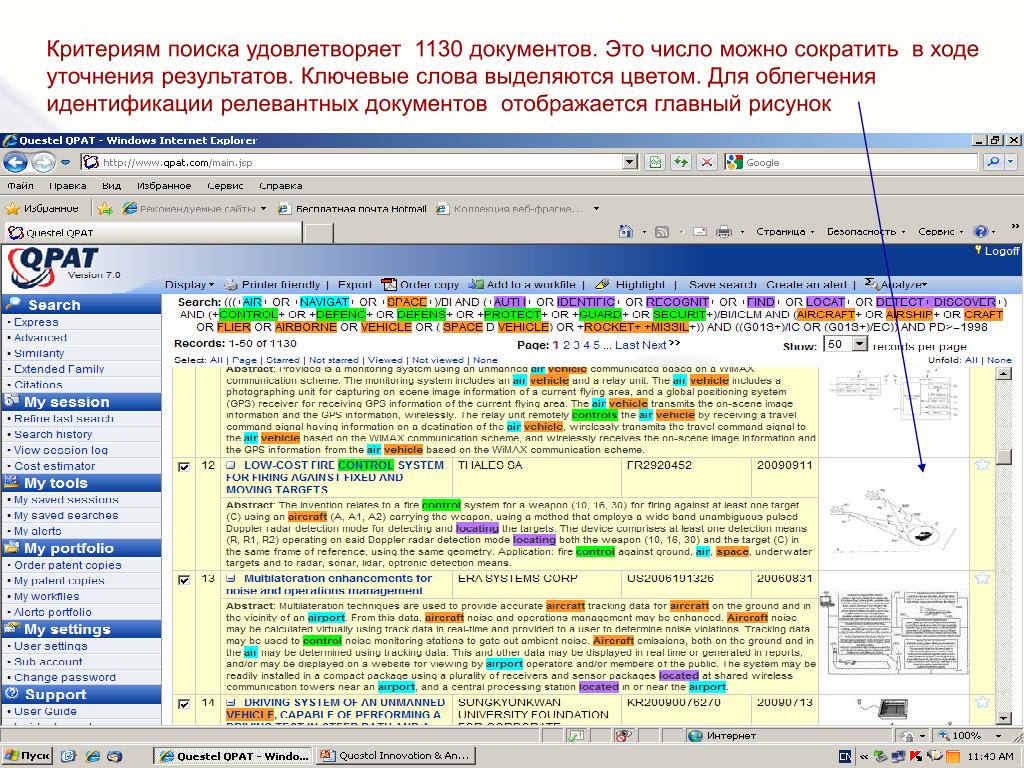Go forward with the browser Forward arrow
Image resolution: width=1024 pixels, height=768 pixels.
[x=43, y=162]
